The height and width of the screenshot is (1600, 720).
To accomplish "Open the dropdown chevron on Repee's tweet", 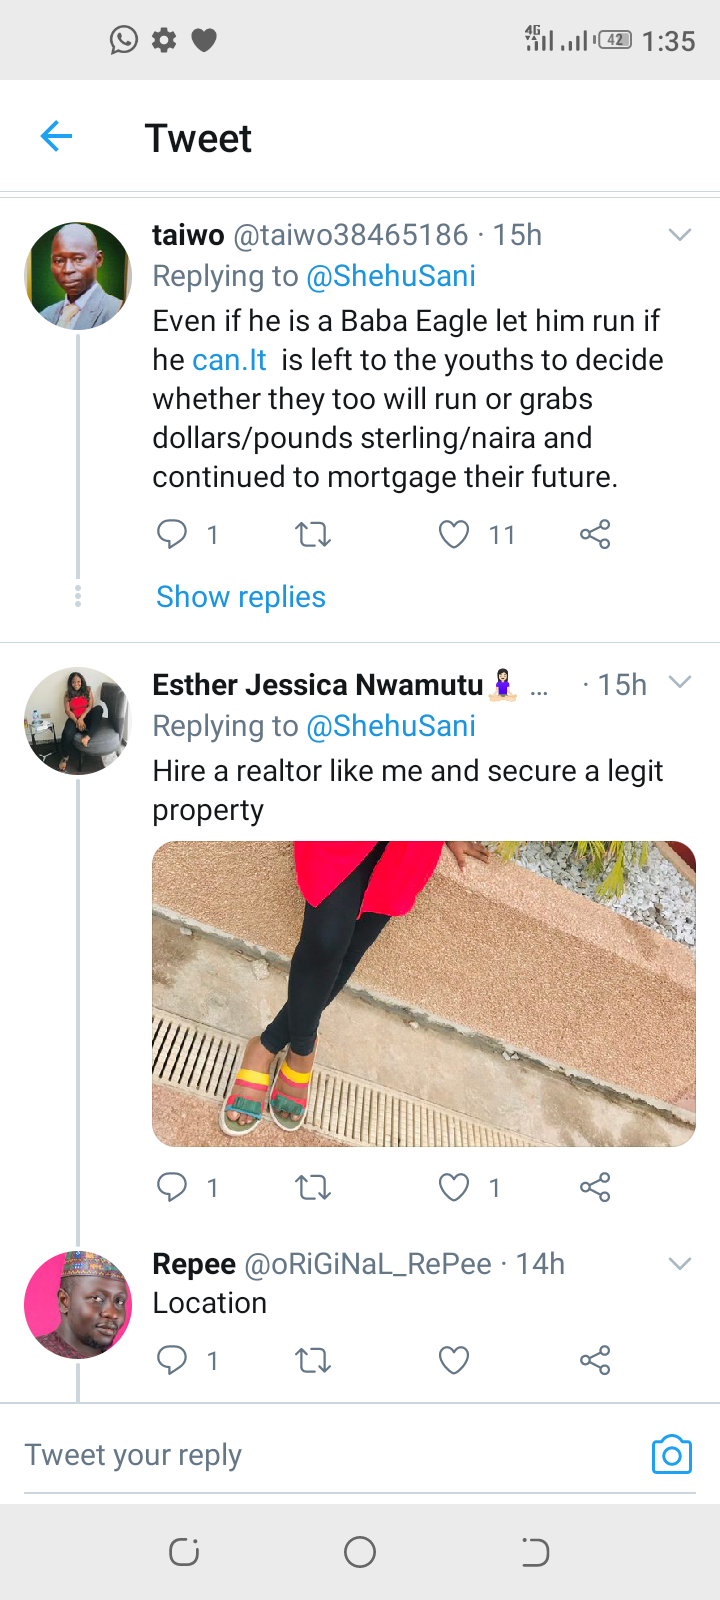I will 680,1264.
